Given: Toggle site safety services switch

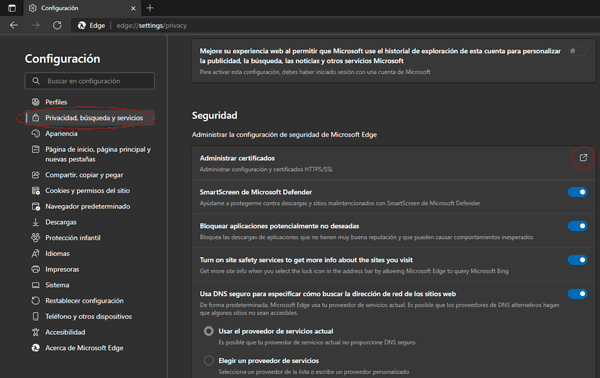Looking at the screenshot, I should click(x=577, y=260).
